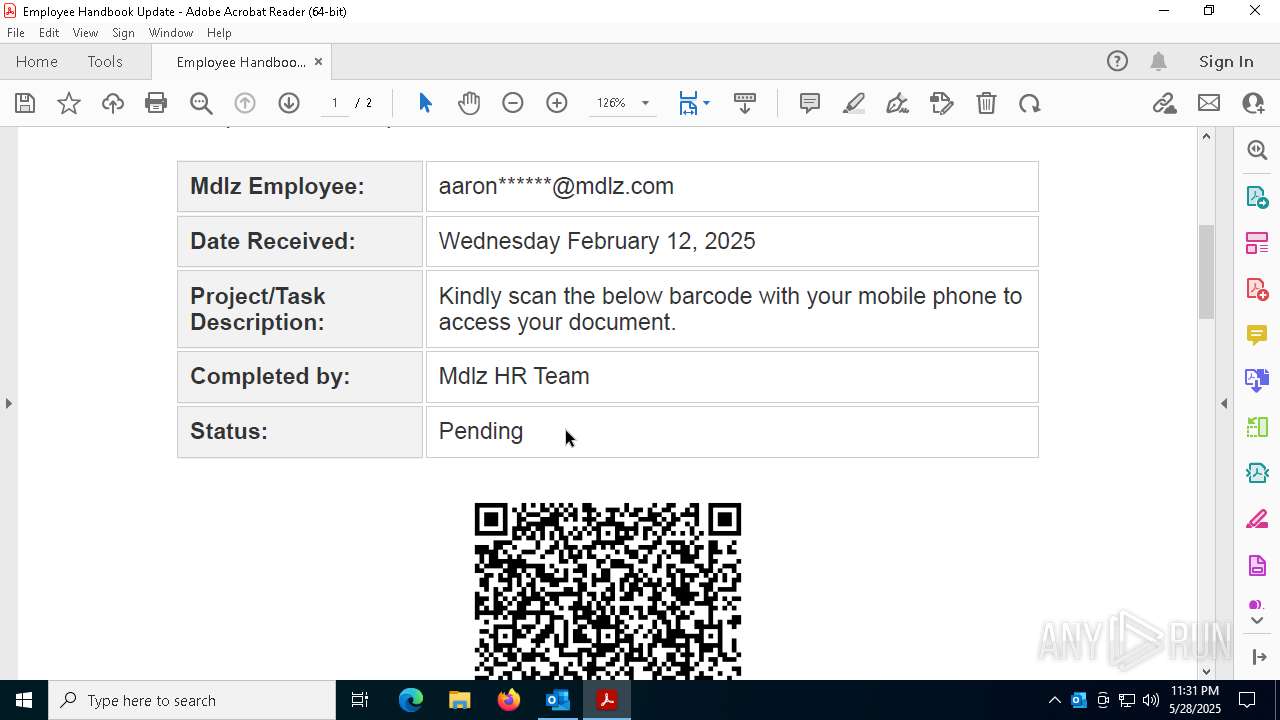
Task: Open the Sign menu
Action: (123, 33)
